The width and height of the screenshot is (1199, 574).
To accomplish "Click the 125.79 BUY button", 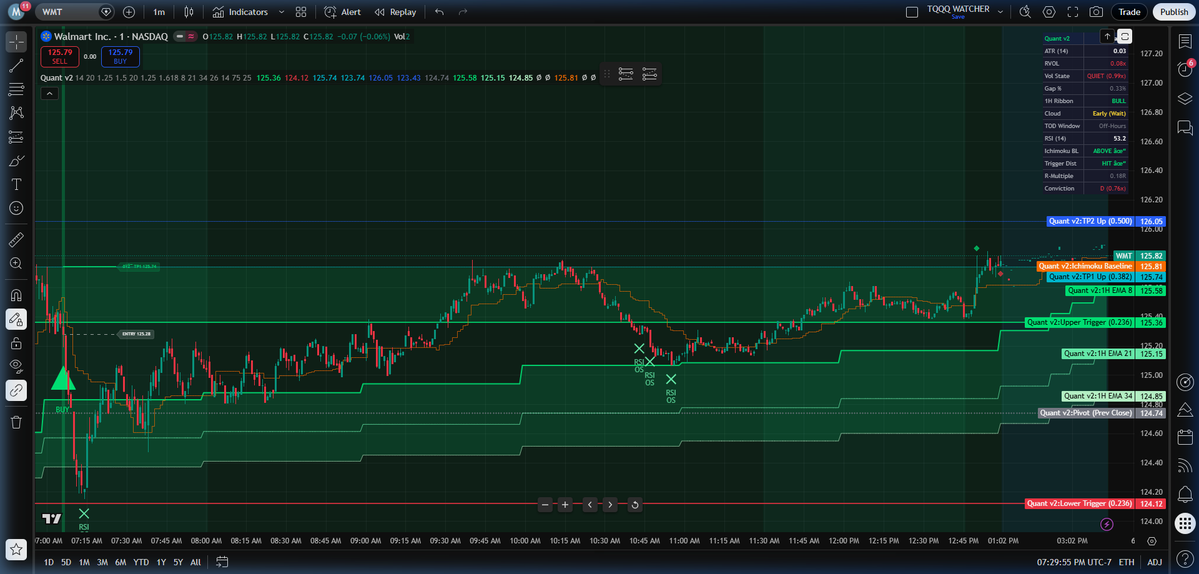I will point(121,56).
